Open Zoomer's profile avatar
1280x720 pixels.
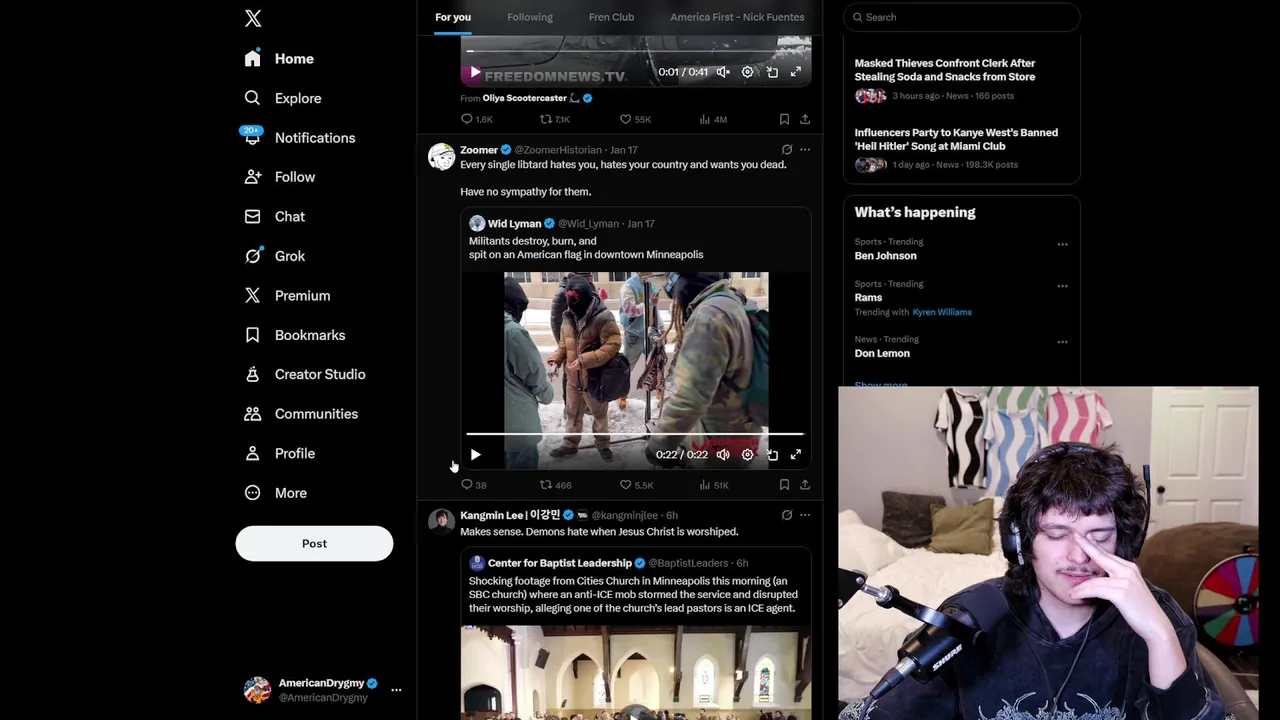[441, 157]
